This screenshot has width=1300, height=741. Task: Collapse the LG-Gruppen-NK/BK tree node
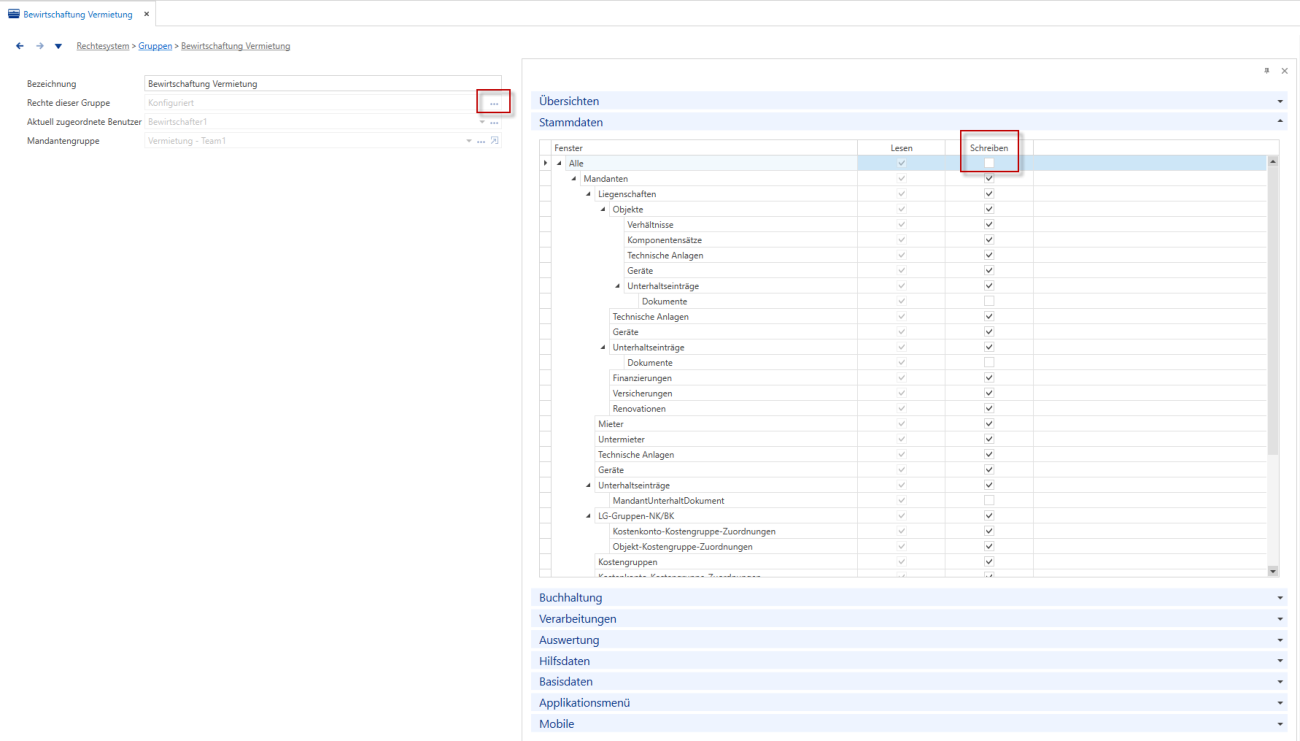pos(589,516)
